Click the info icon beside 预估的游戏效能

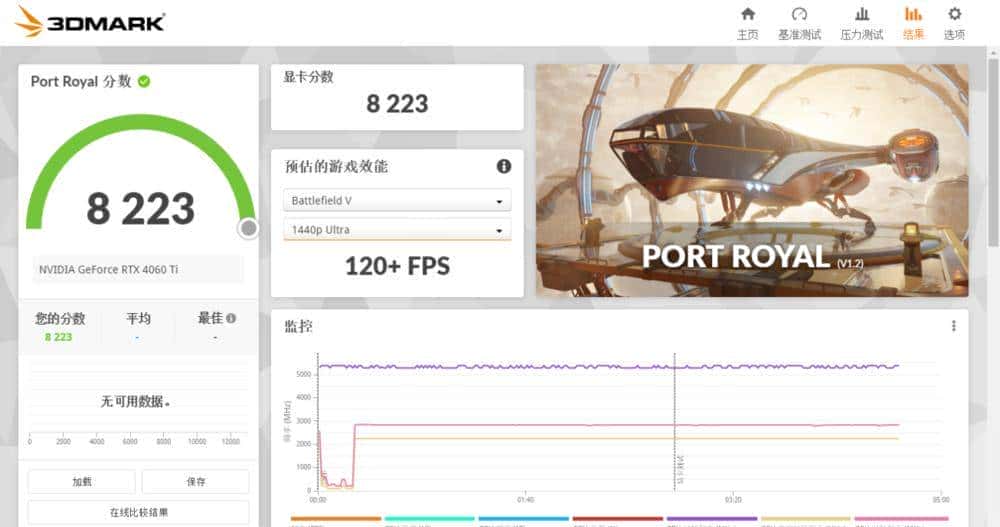pos(504,167)
